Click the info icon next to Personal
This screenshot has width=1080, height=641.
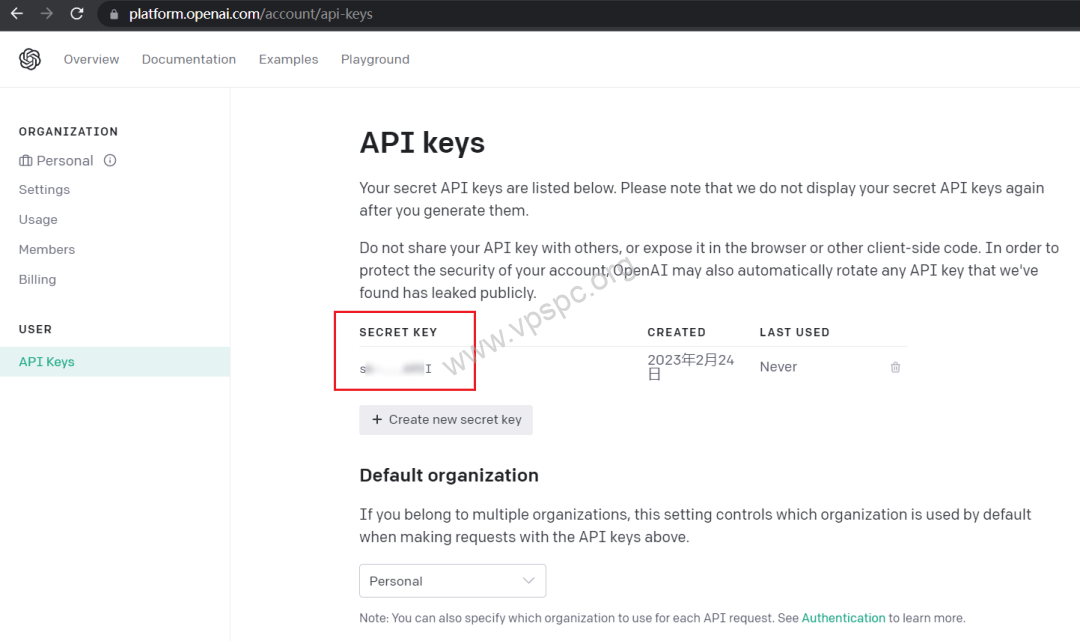[x=110, y=160]
